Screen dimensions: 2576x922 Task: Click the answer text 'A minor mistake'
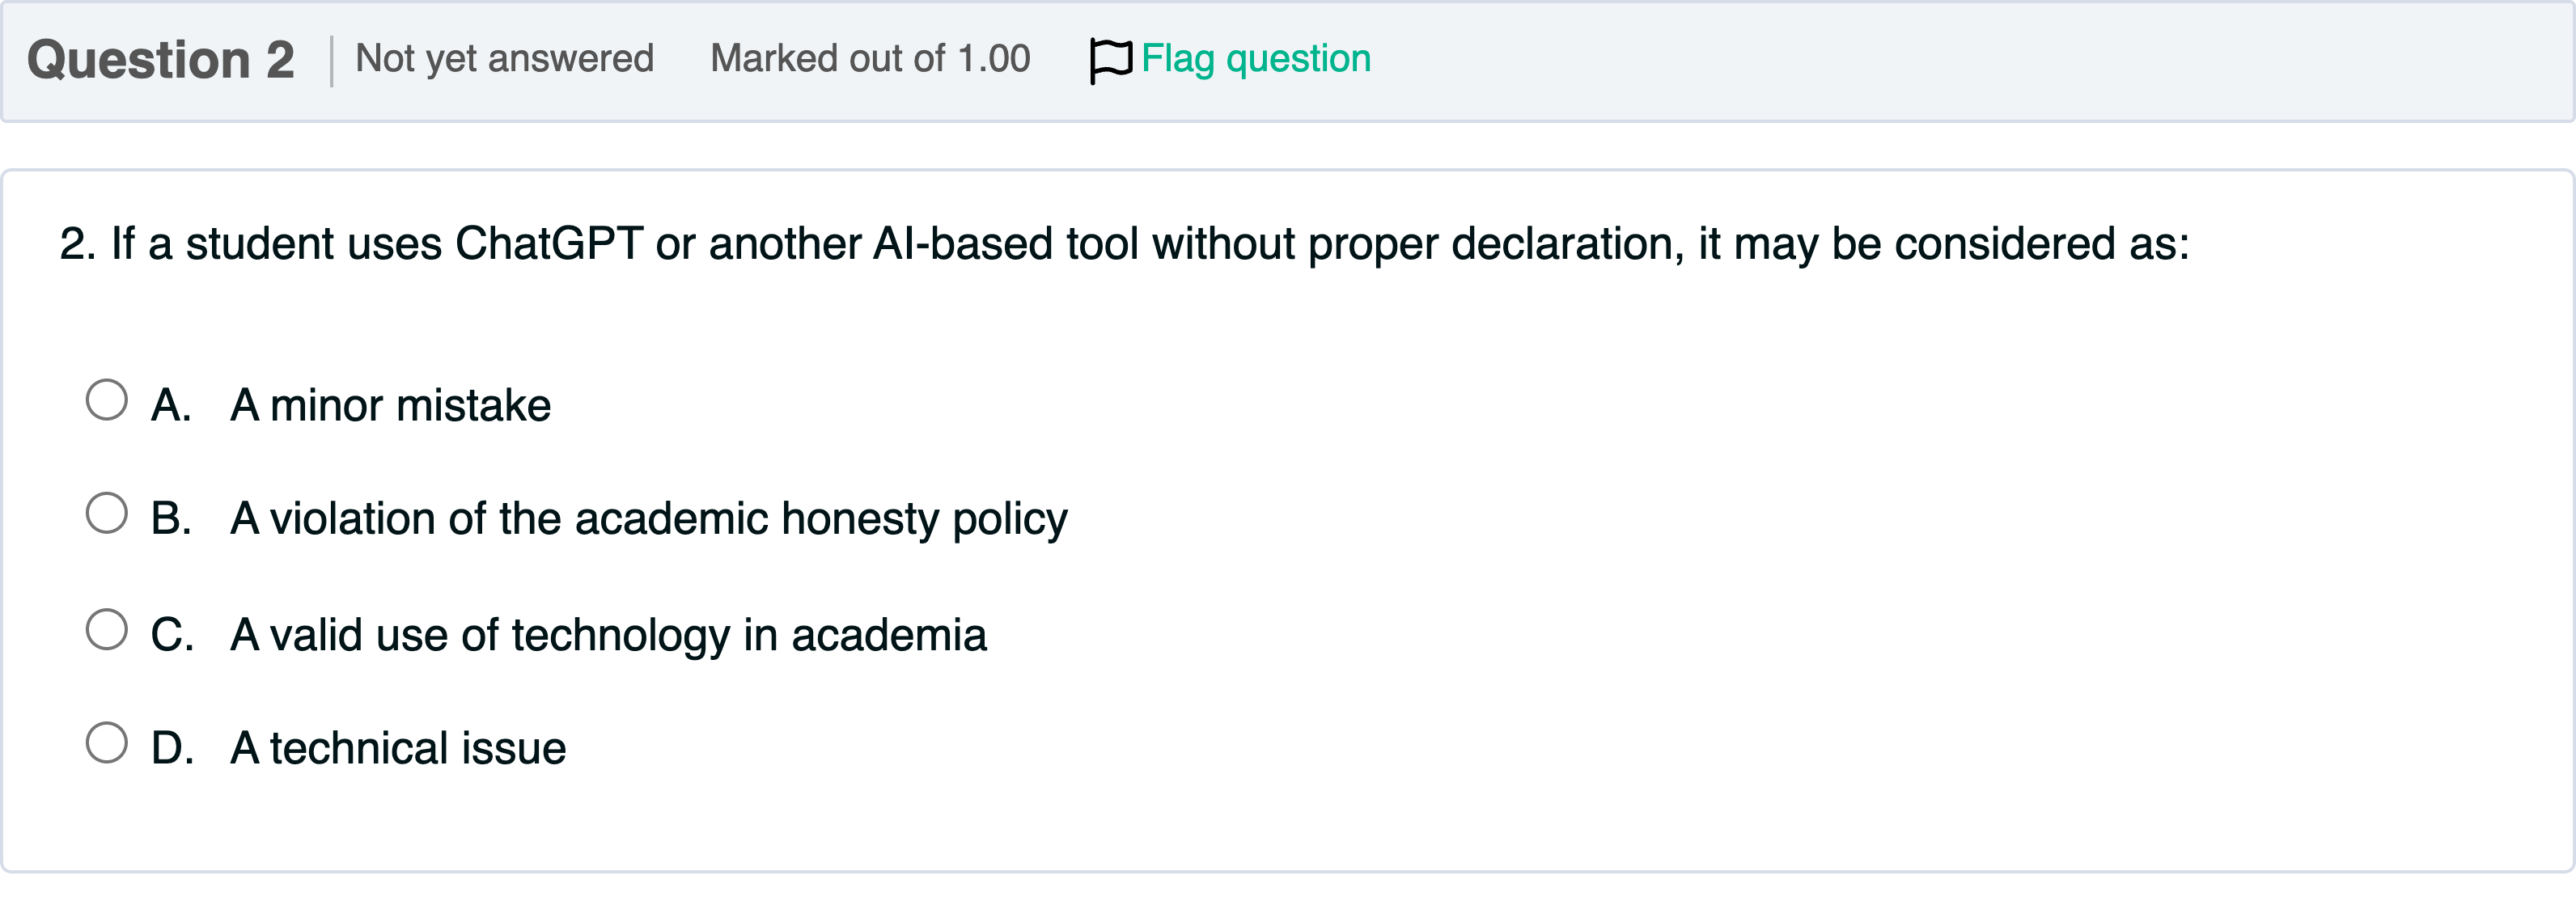point(390,406)
